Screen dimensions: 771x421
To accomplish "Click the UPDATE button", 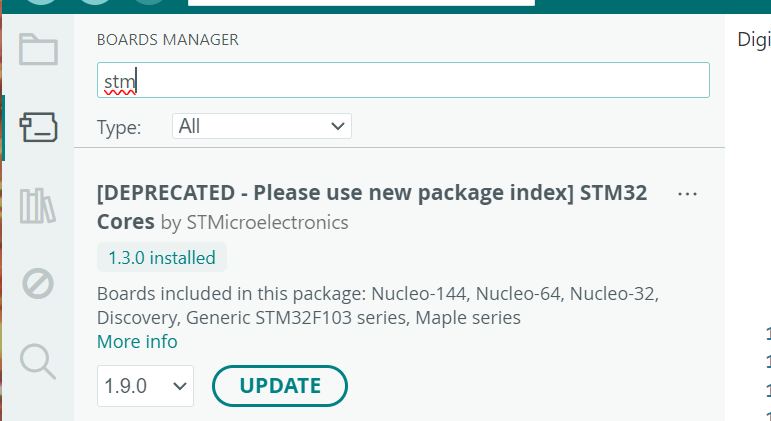I will [280, 386].
